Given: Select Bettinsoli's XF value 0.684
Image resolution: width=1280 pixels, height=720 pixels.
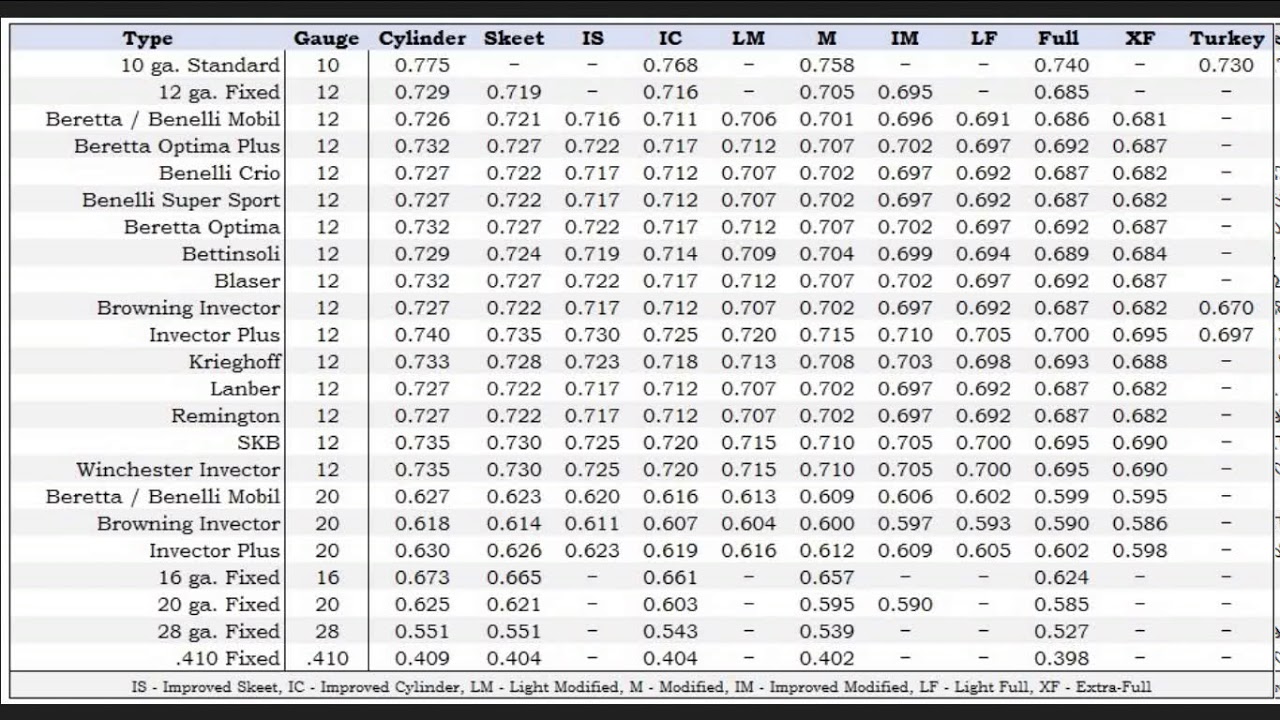Looking at the screenshot, I should [1140, 254].
